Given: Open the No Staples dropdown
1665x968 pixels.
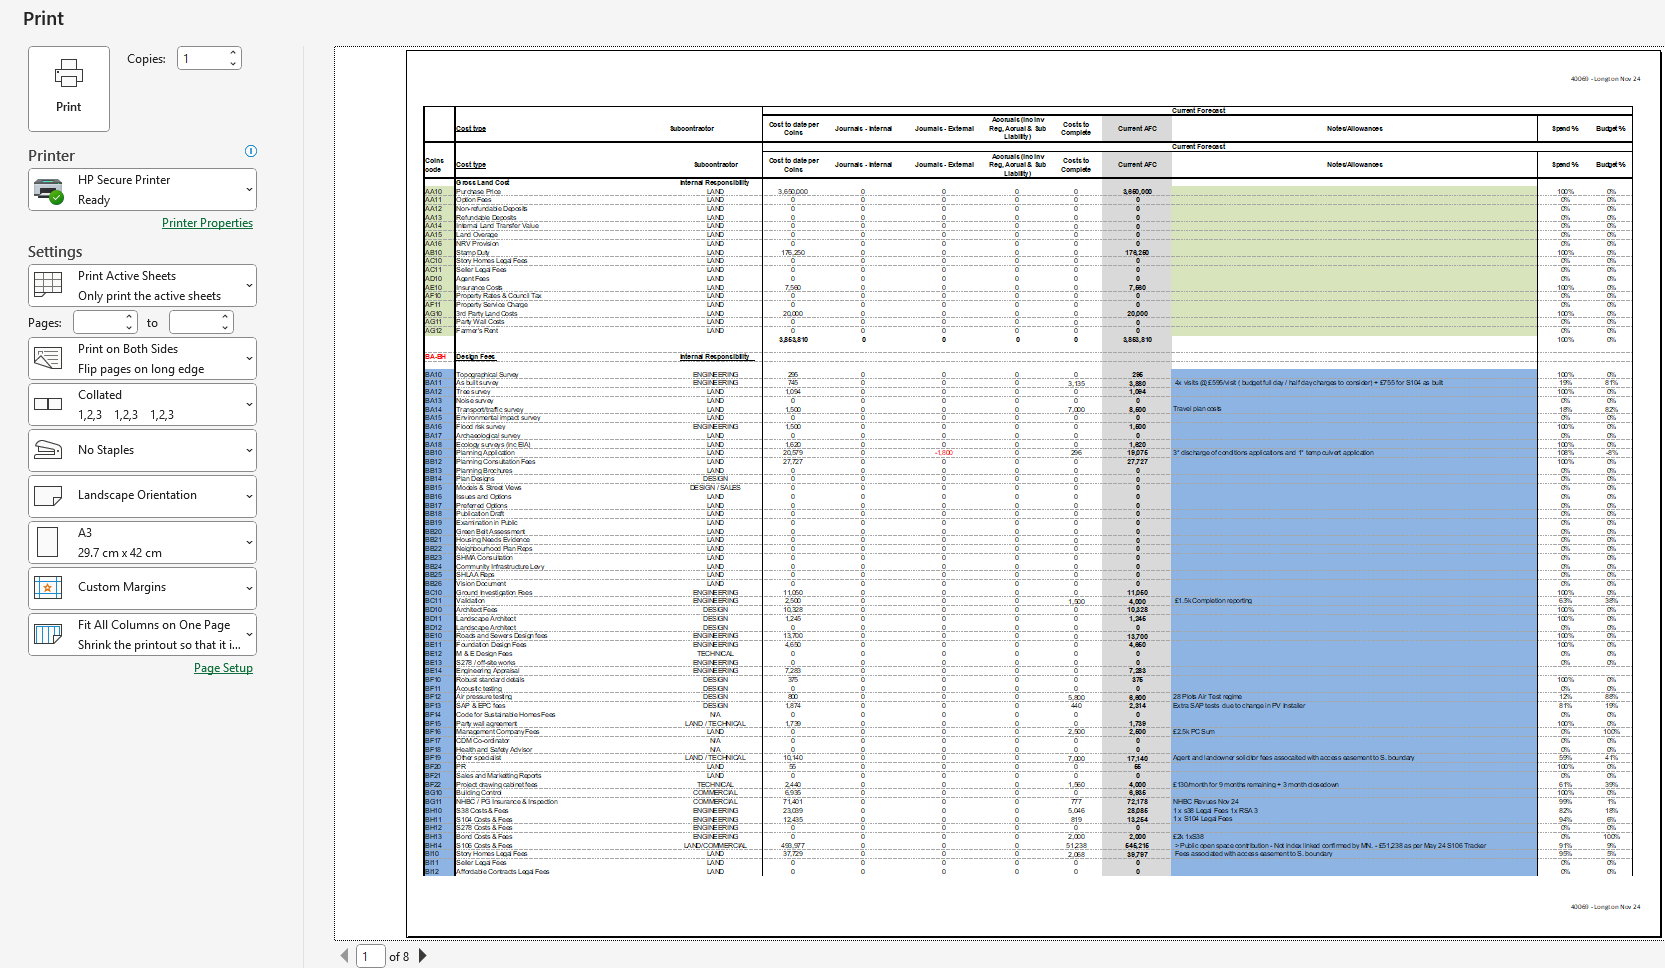Looking at the screenshot, I should point(143,450).
